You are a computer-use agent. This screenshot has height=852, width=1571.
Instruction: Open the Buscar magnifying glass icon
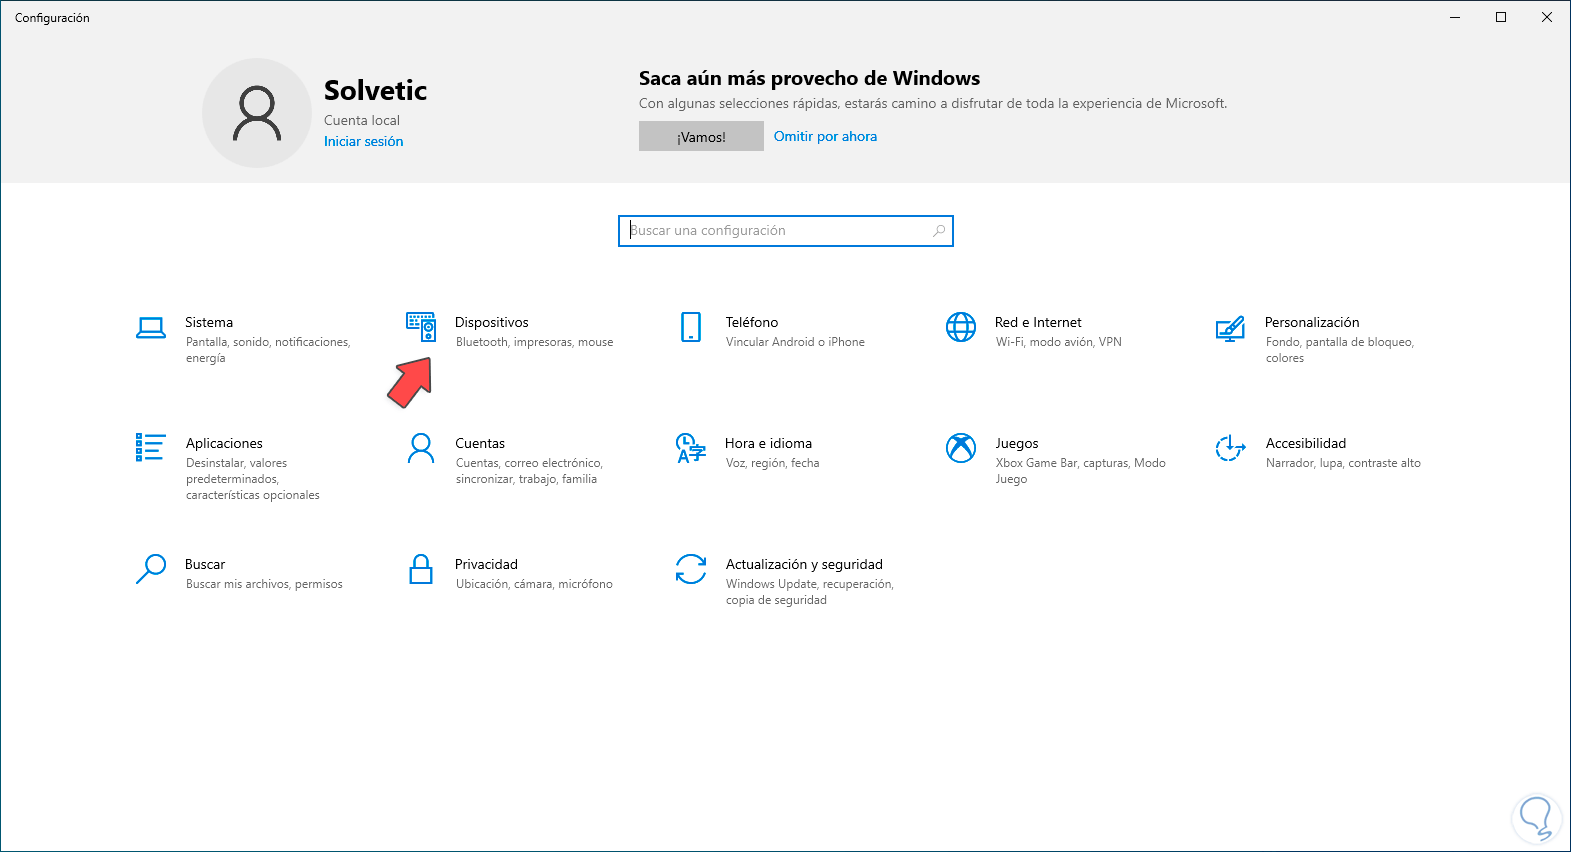pyautogui.click(x=151, y=569)
